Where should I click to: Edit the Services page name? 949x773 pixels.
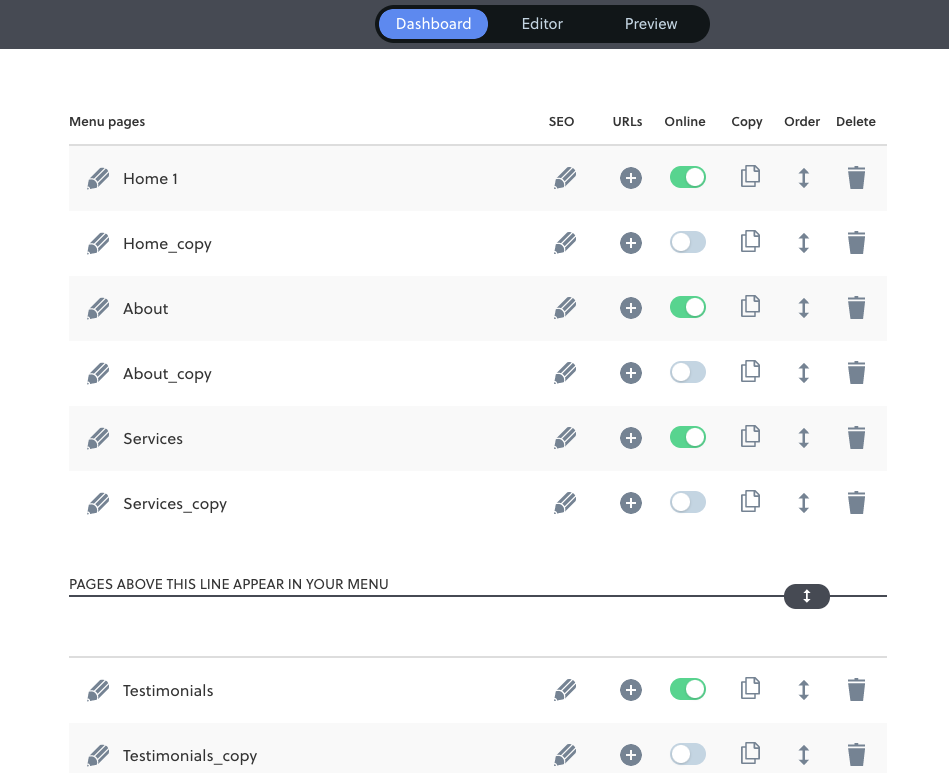coord(98,438)
